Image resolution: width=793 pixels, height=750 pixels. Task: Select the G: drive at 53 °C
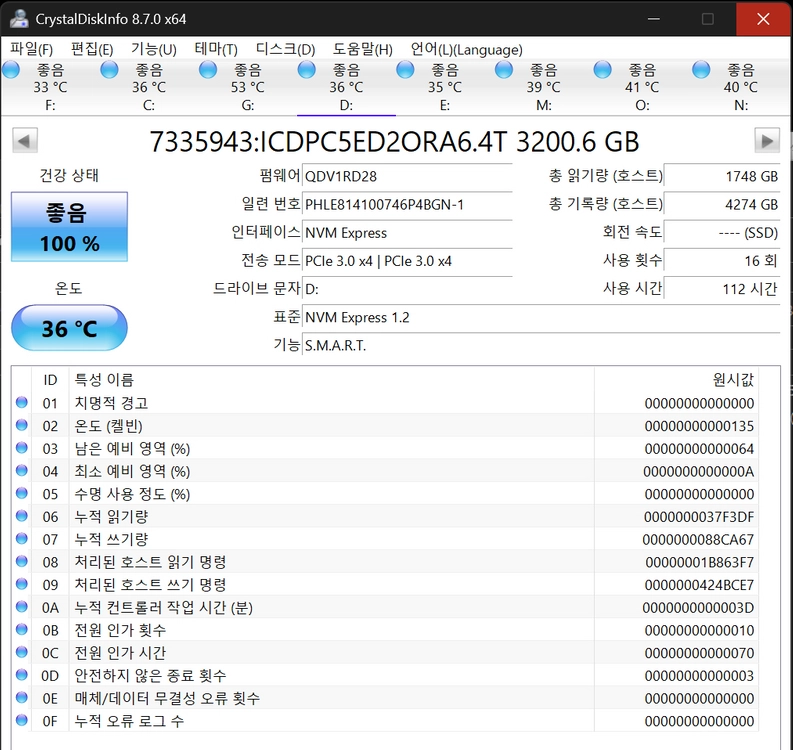point(247,87)
